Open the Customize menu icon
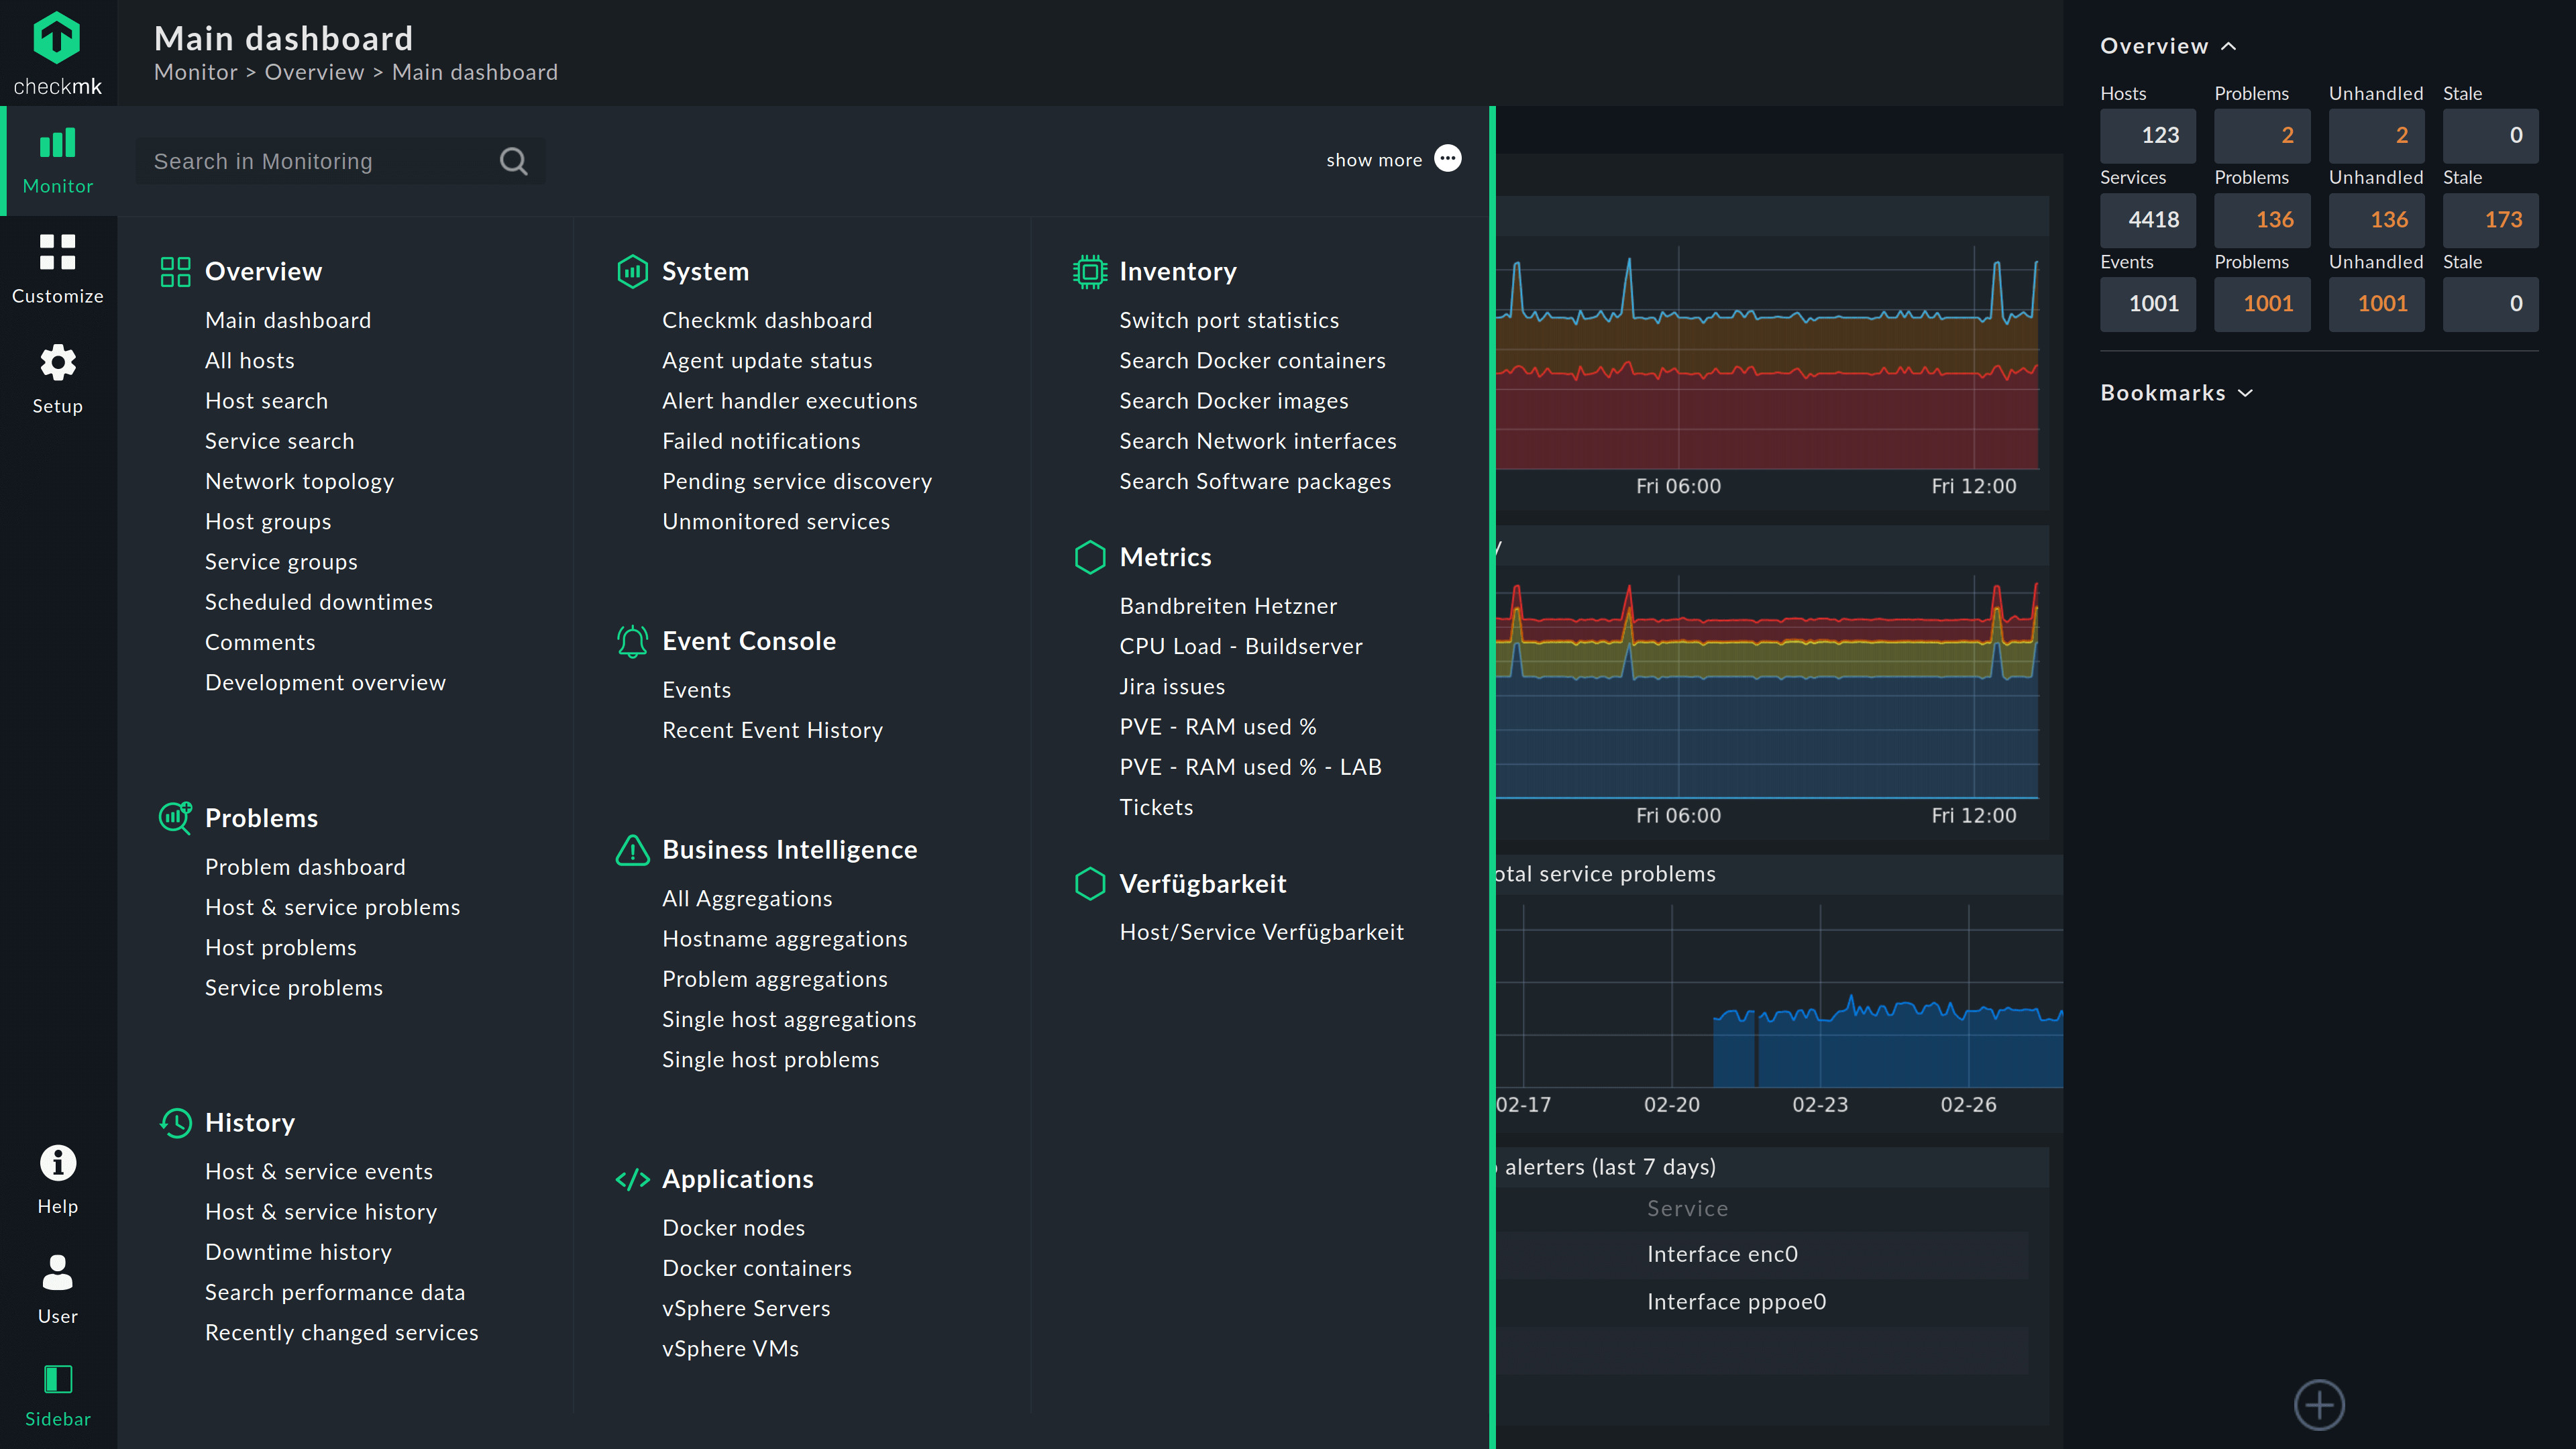Viewport: 2576px width, 1449px height. (57, 253)
